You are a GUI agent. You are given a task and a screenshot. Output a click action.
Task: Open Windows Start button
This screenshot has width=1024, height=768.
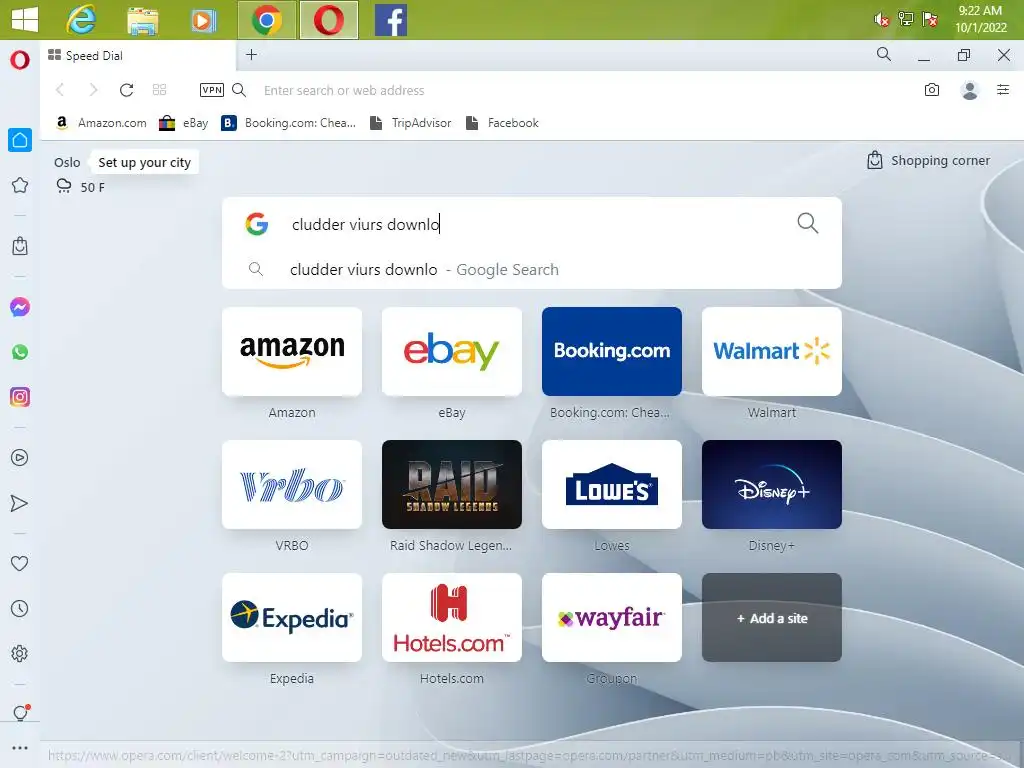point(25,20)
